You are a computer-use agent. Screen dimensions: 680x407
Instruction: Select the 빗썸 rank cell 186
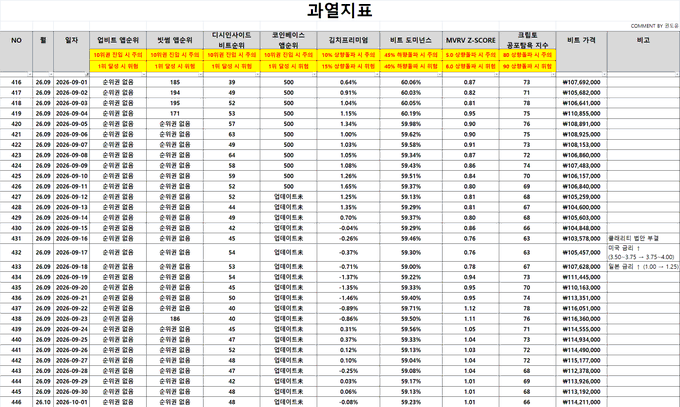(x=175, y=318)
